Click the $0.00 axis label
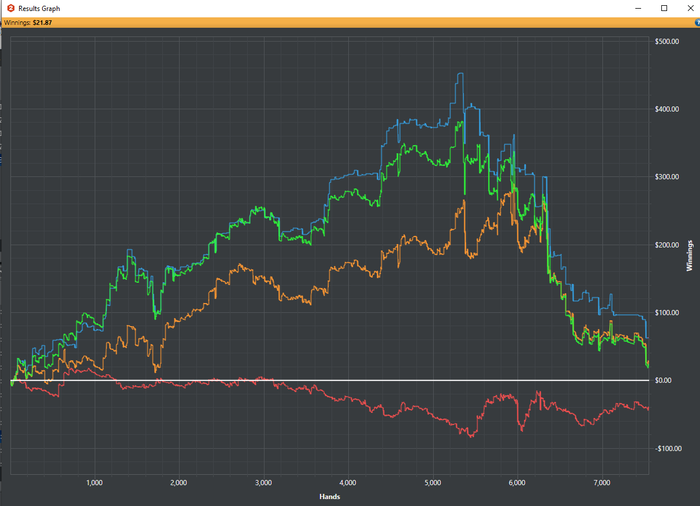 coord(663,381)
